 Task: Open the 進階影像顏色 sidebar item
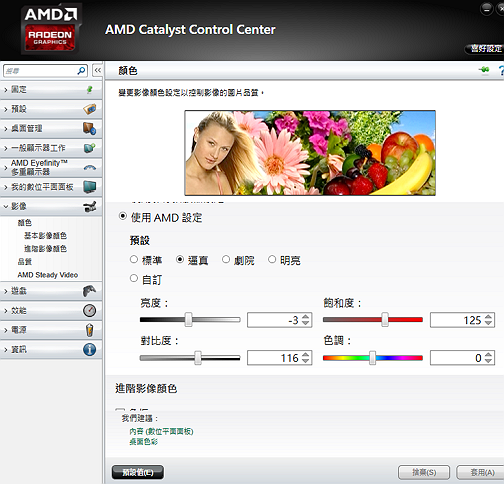[45, 249]
